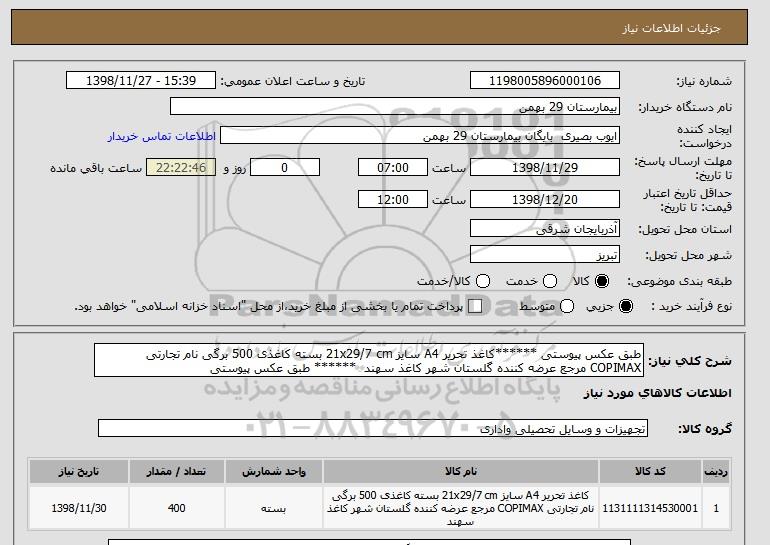Image resolution: width=770 pixels, height=545 pixels.
Task: Open the اطلاعات تماس خریدار link
Action: pyautogui.click(x=162, y=136)
